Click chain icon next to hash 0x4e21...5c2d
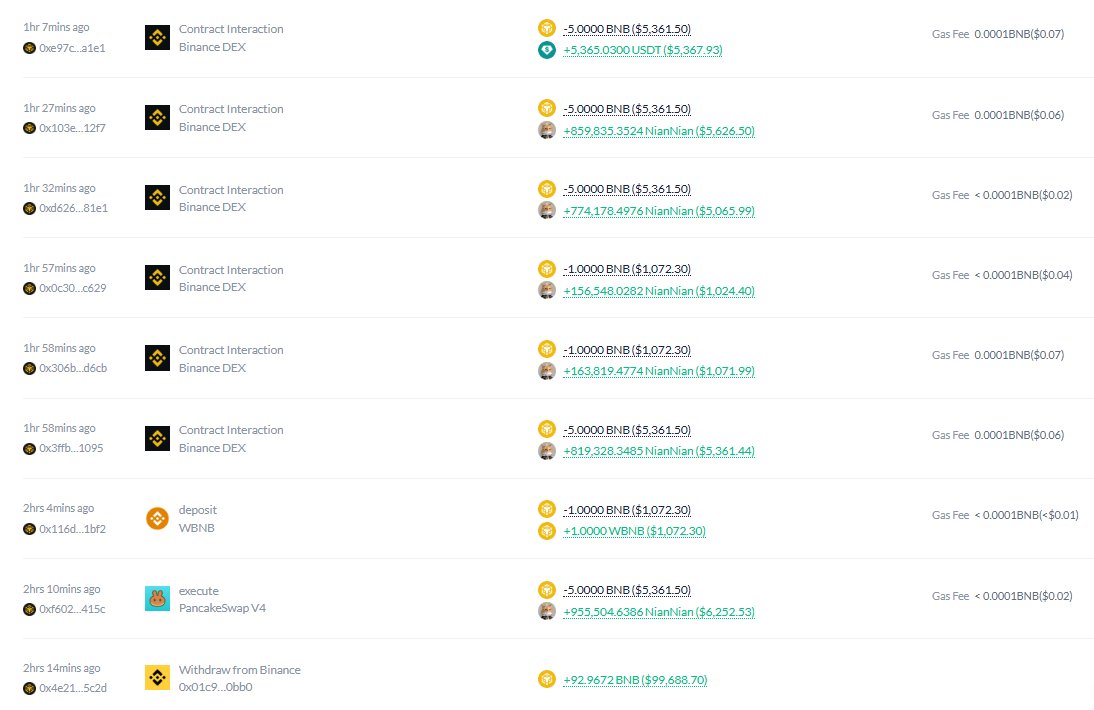 (29, 688)
